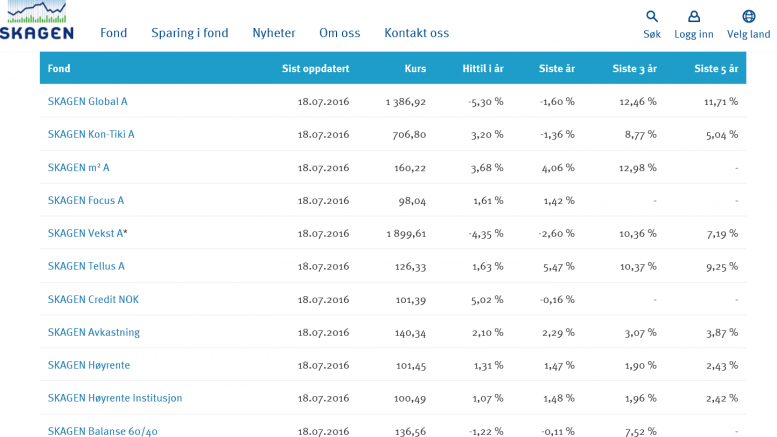Select the 3,20 % year-to-date value
Screen dimensions: 777x437
point(488,134)
